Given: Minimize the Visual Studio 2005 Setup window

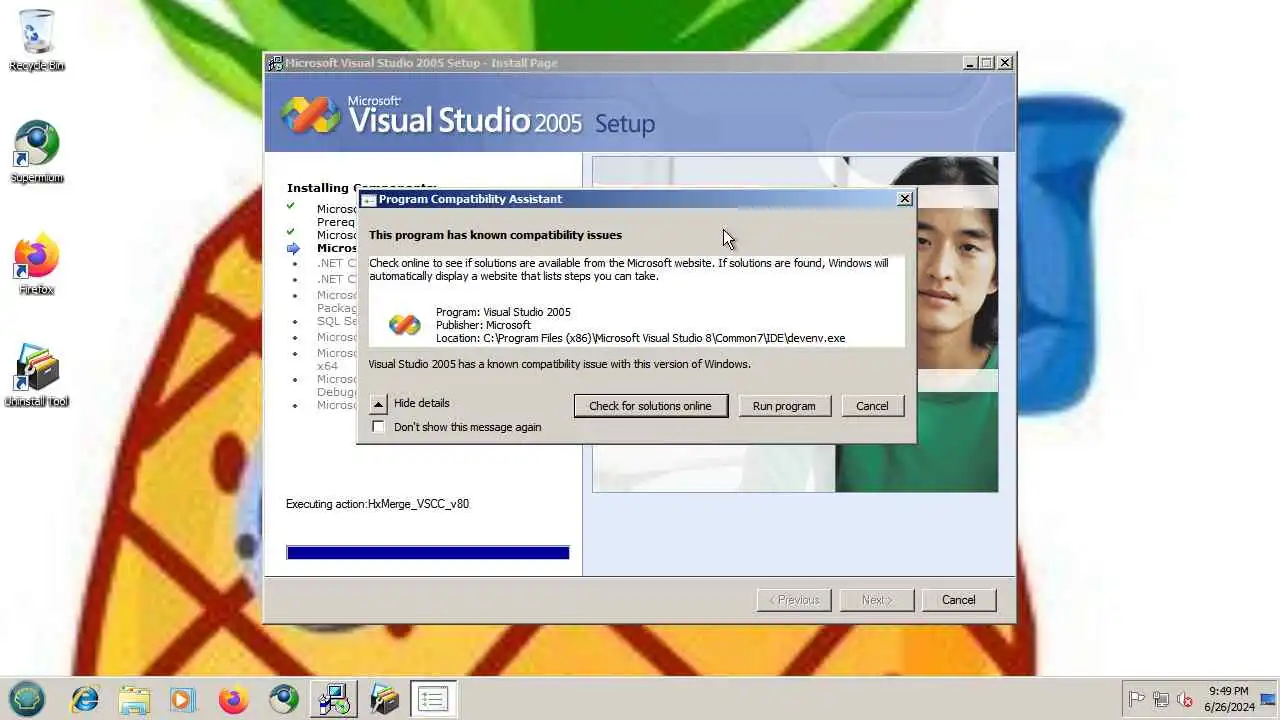Looking at the screenshot, I should 970,63.
